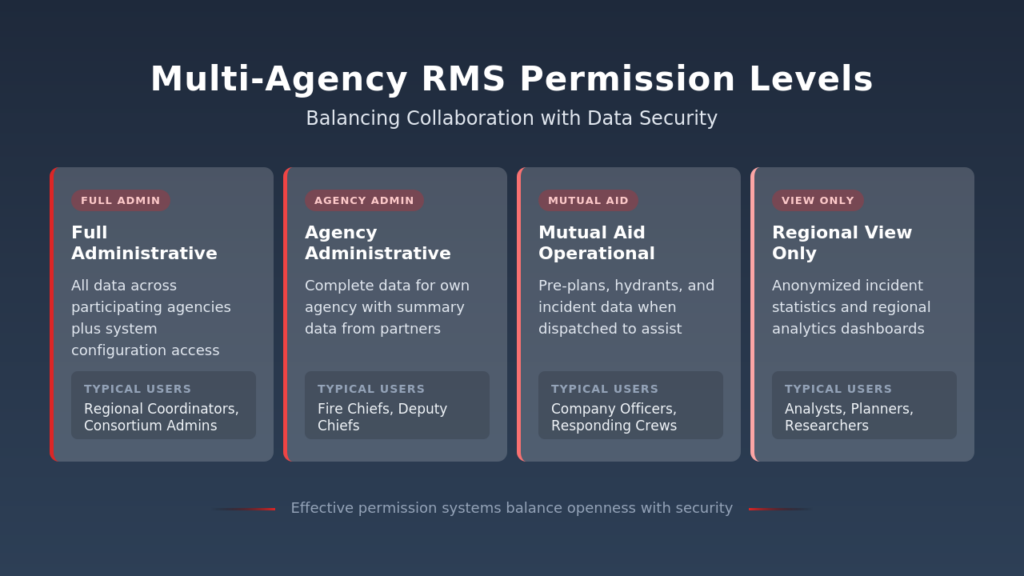Select the red accent bar on Full Administrative card
Viewport: 1024px width, 576px height.
pyautogui.click(x=53, y=313)
